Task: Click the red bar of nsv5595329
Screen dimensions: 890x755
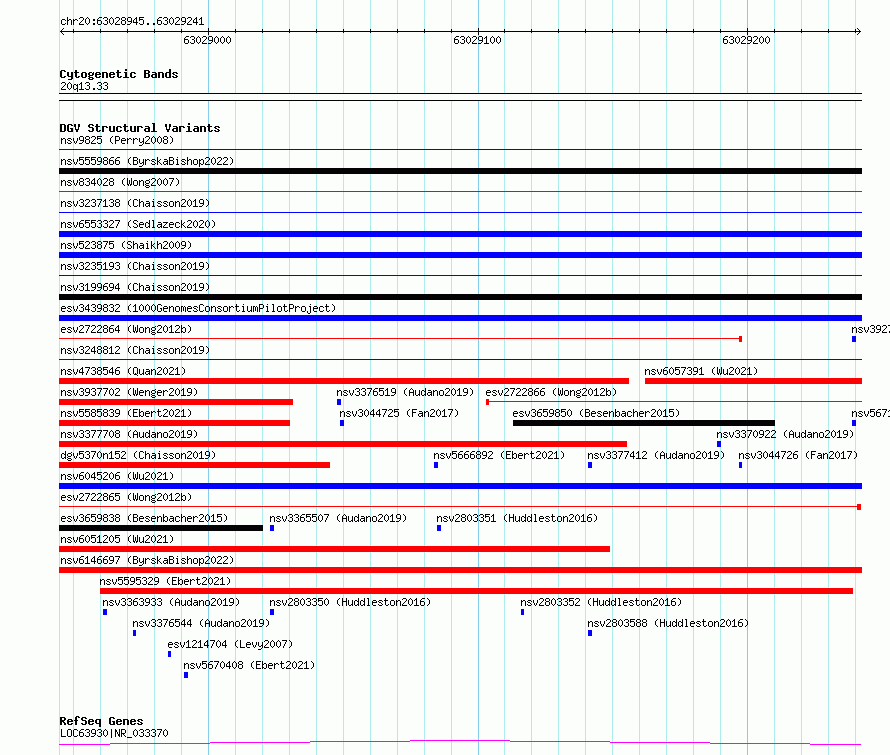Action: click(476, 591)
